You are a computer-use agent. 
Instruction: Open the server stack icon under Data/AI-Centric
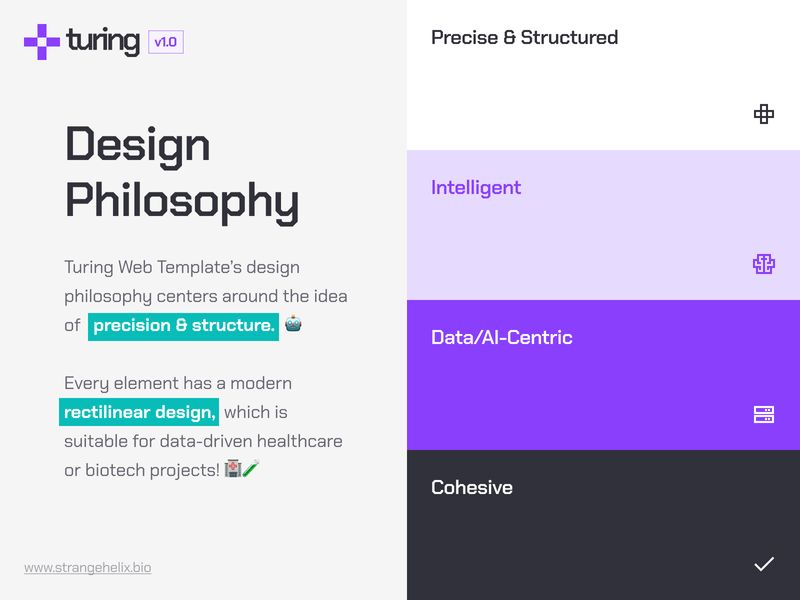(763, 413)
